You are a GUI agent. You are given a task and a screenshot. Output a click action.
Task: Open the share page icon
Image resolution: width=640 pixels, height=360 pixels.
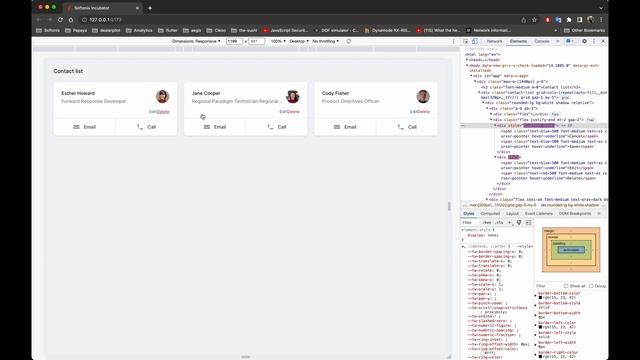pos(523,20)
